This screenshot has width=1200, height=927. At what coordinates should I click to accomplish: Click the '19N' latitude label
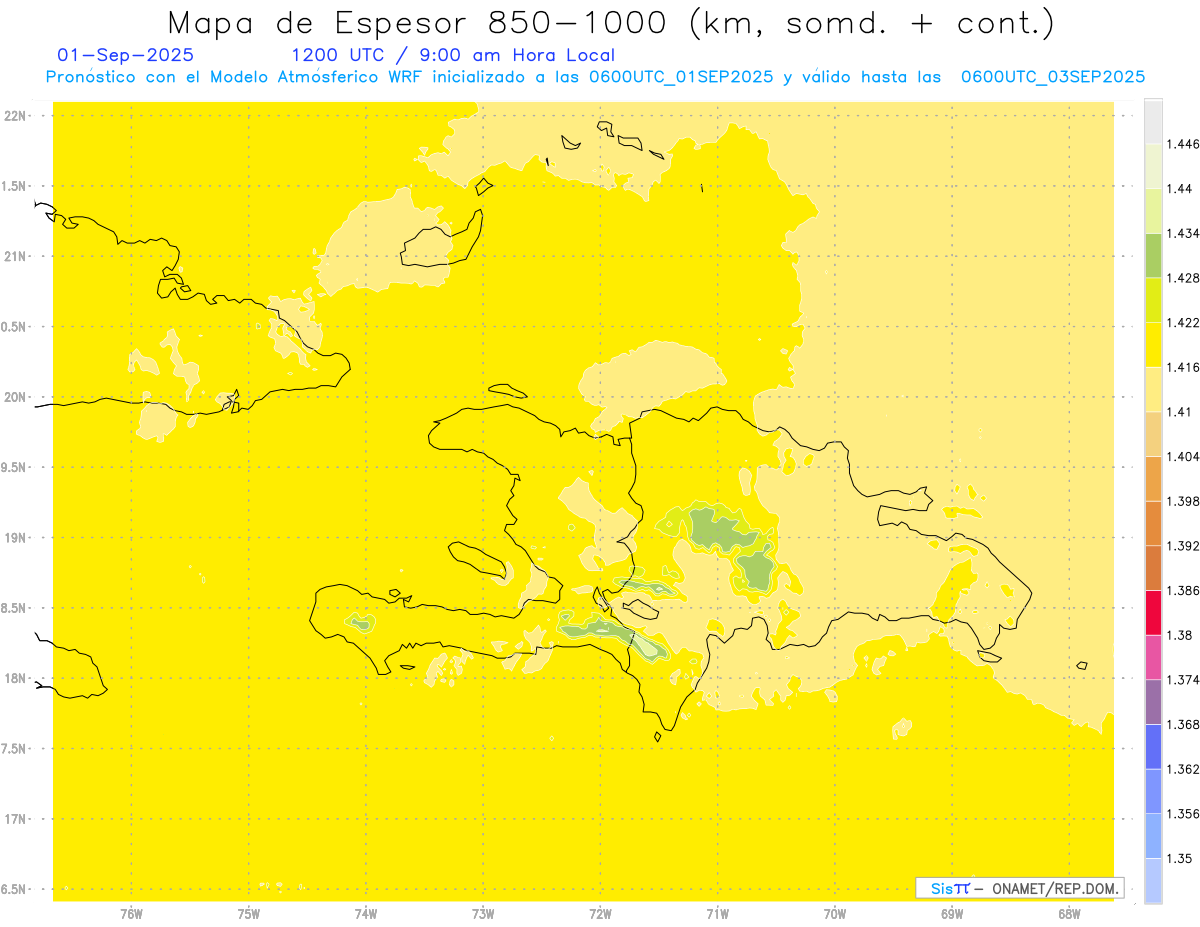16,538
